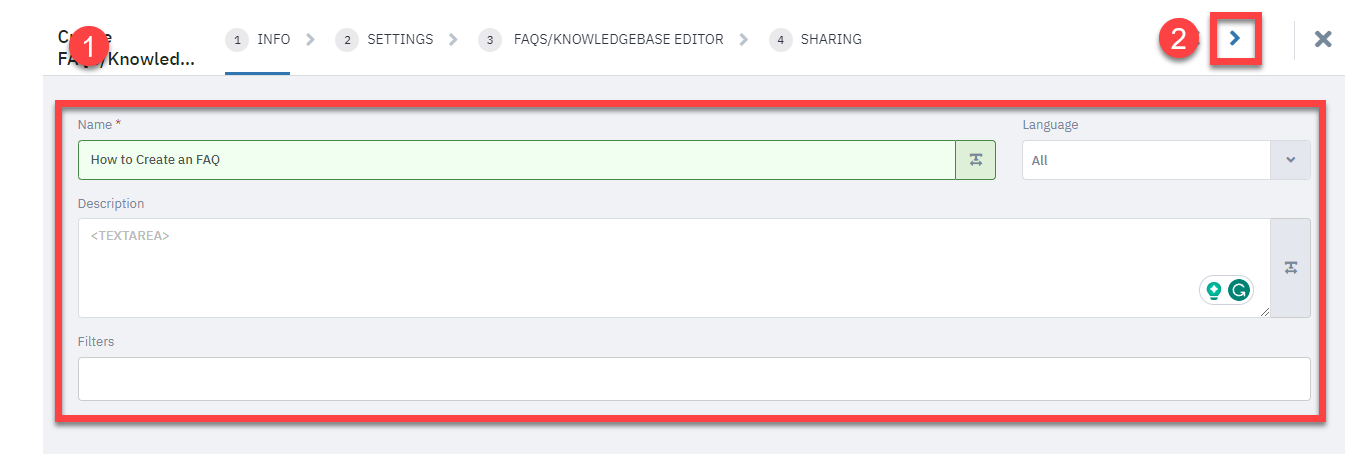This screenshot has height=468, width=1358.
Task: Open the Grammarly icon in the Description textarea
Action: coord(1239,290)
